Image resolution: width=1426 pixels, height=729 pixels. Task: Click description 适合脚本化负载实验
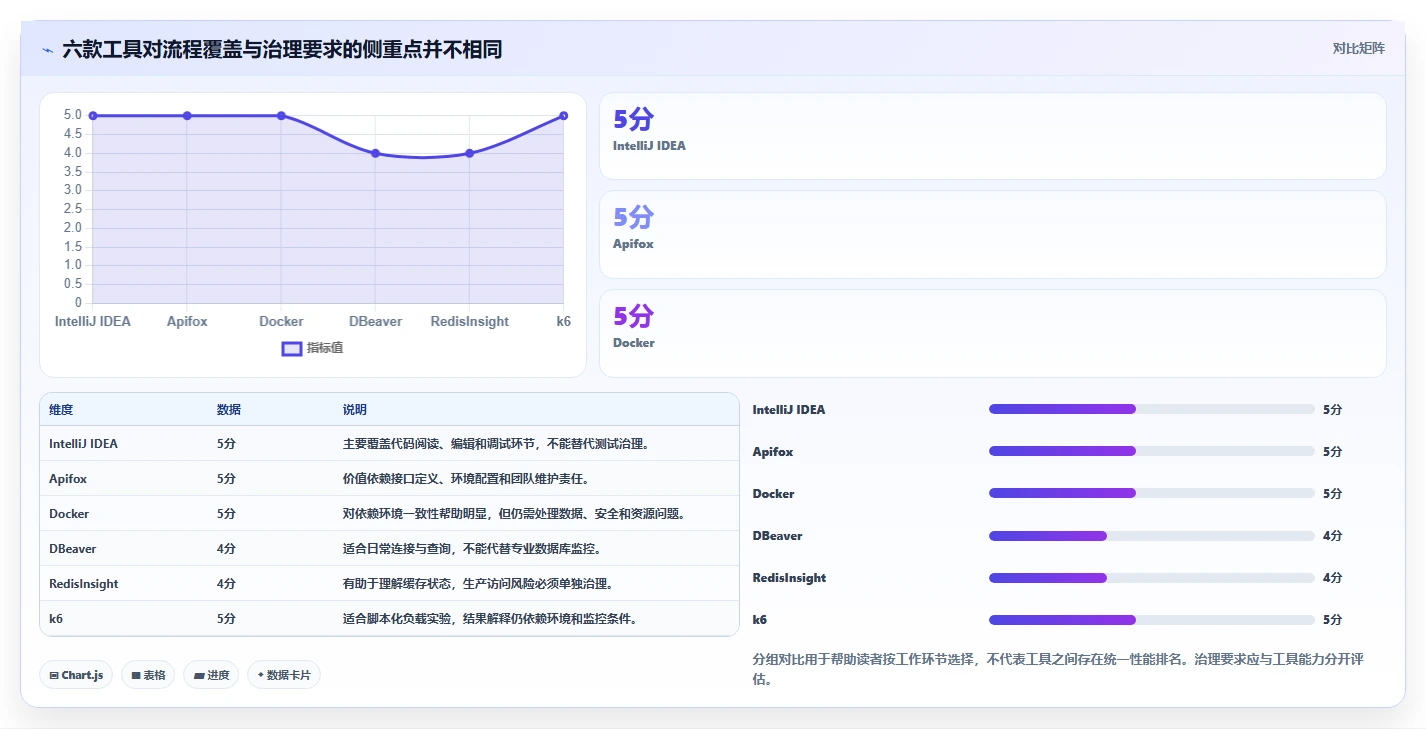tap(399, 619)
